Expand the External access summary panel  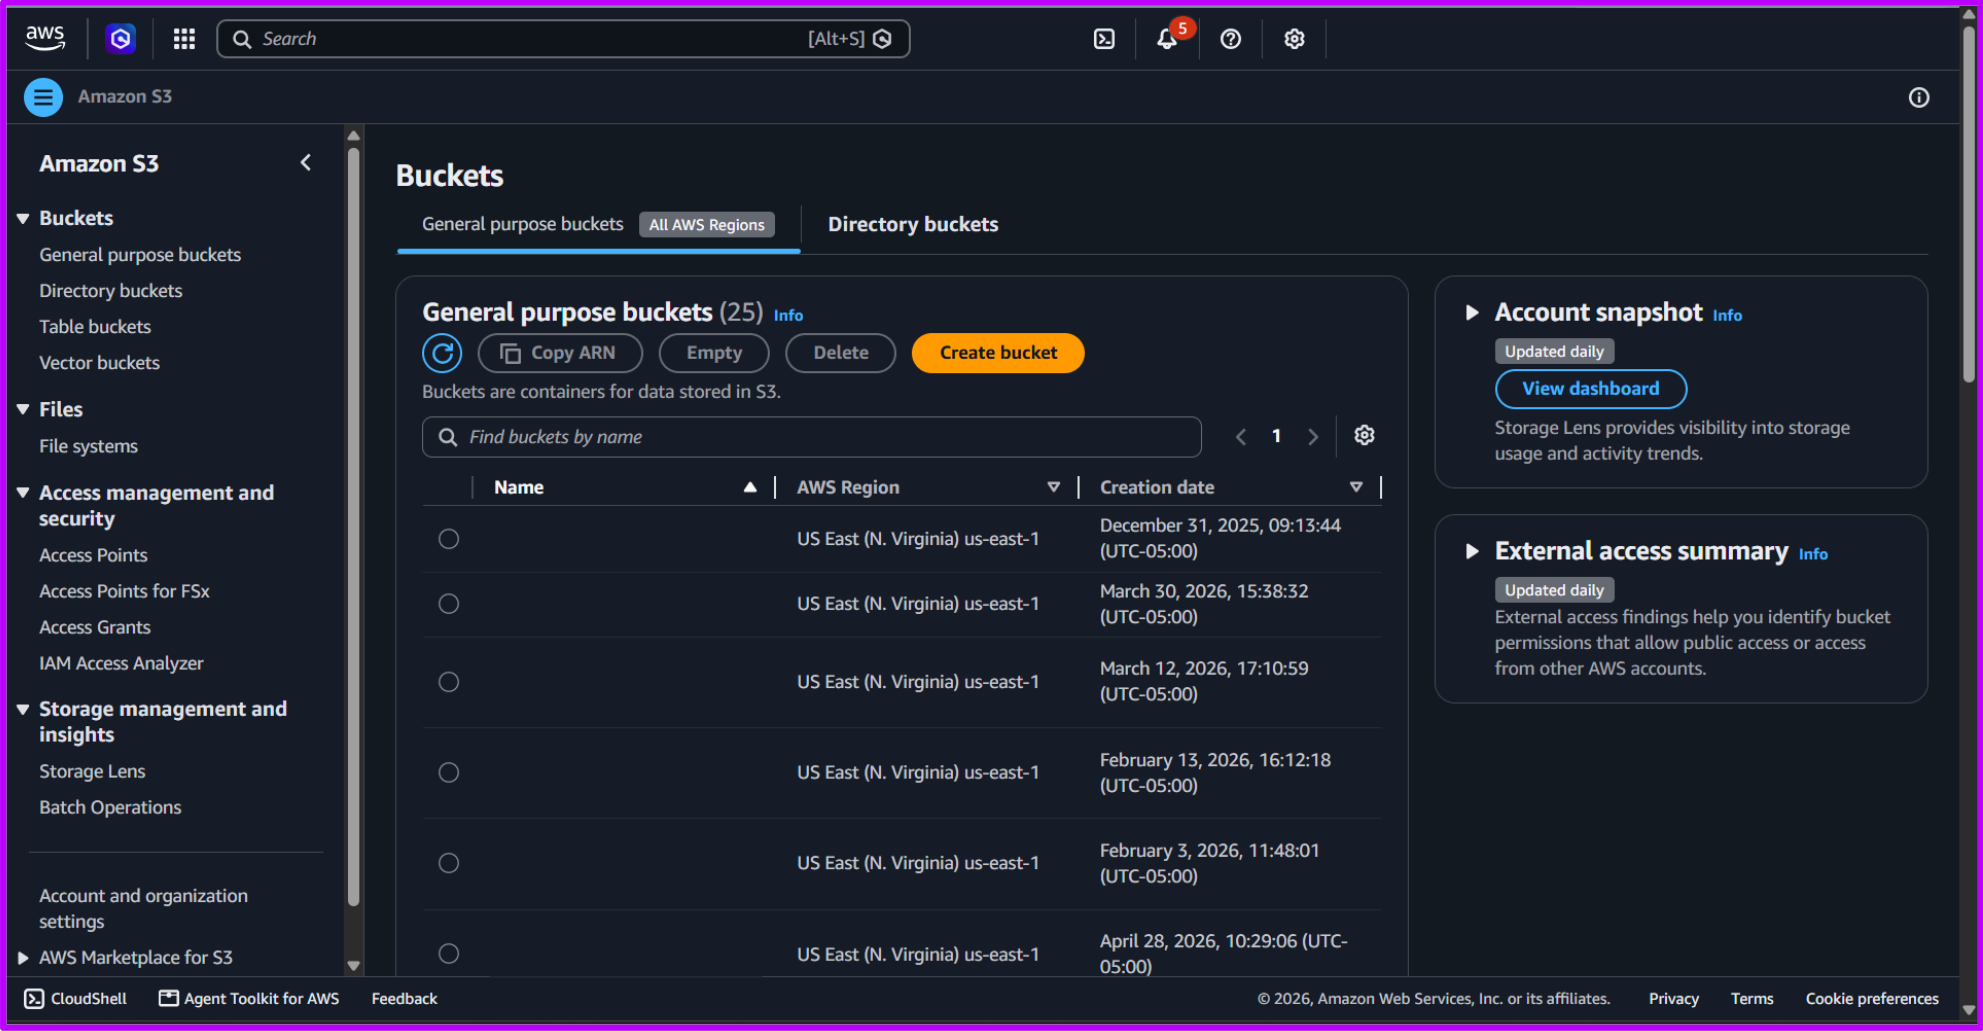[1472, 551]
